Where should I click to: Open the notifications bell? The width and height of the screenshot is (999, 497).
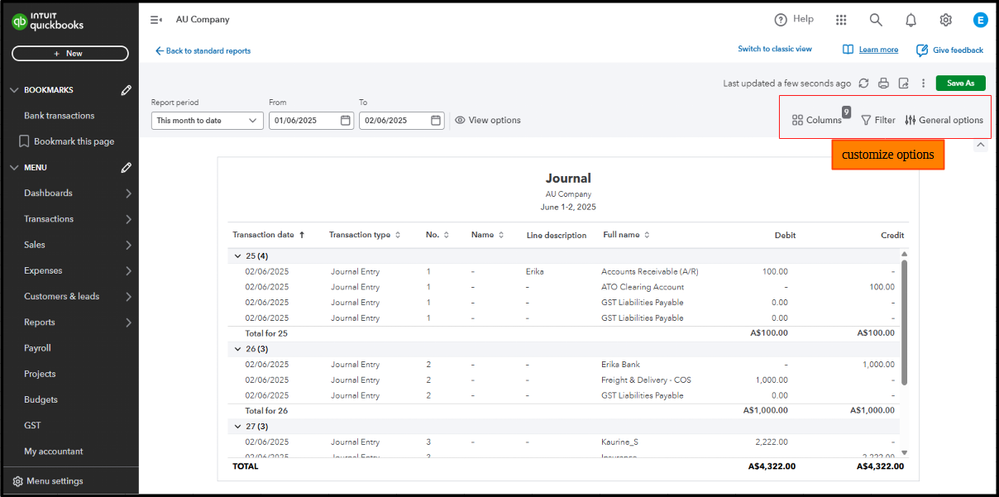tap(911, 20)
